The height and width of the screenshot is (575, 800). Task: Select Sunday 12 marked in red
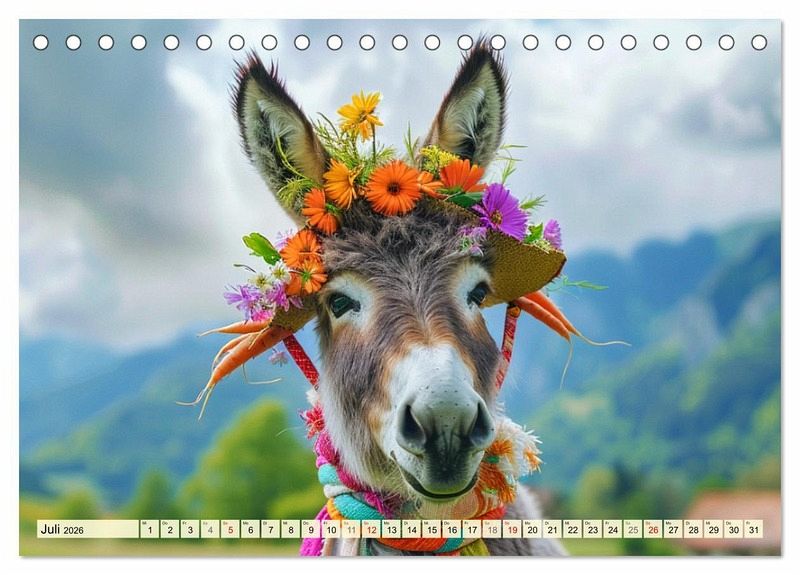coord(371,529)
